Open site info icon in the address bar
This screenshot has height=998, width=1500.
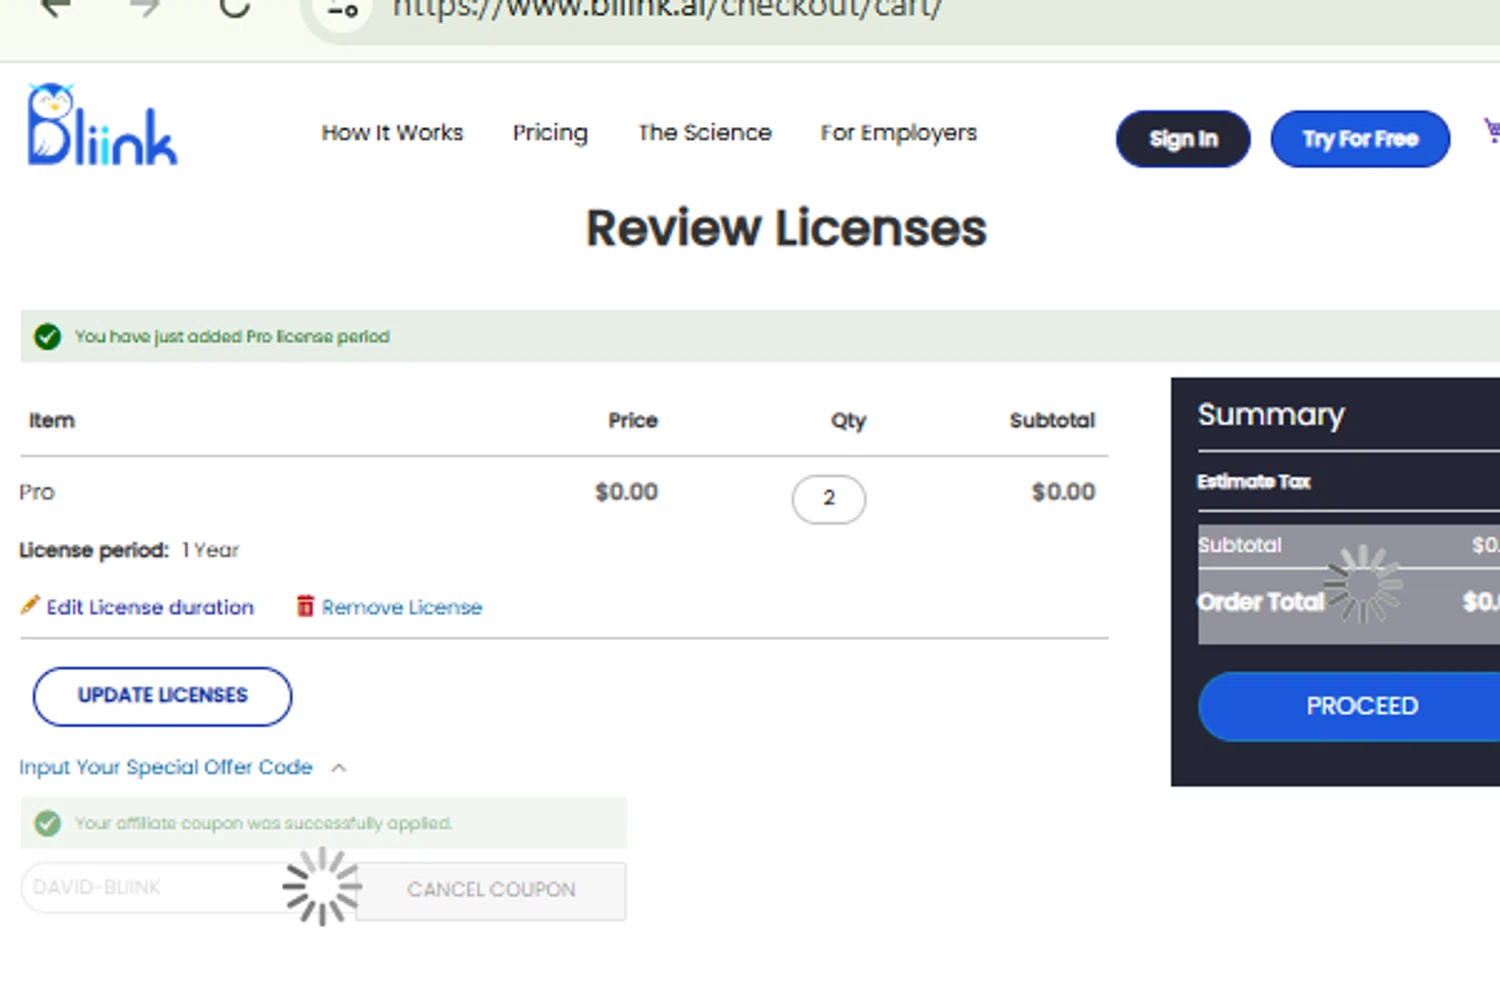(x=342, y=10)
